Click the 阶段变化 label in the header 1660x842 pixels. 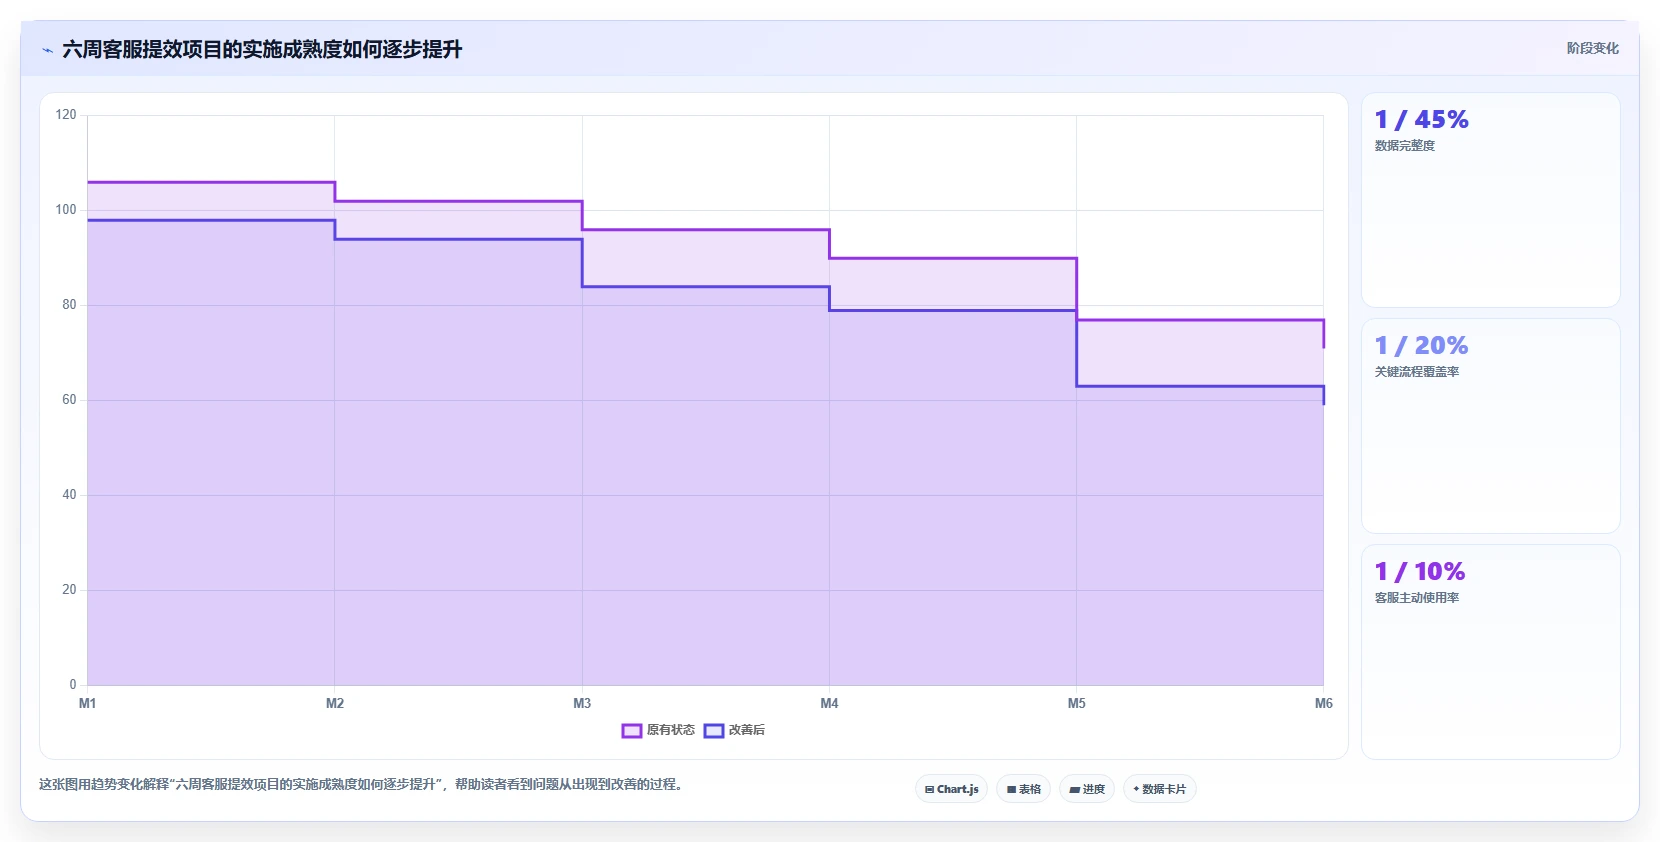tap(1592, 48)
